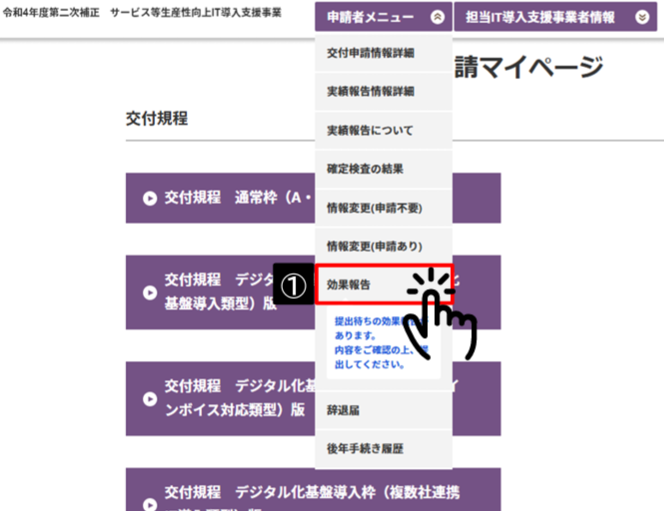Click 情報変更(申請あり) in the dropdown

coord(375,246)
